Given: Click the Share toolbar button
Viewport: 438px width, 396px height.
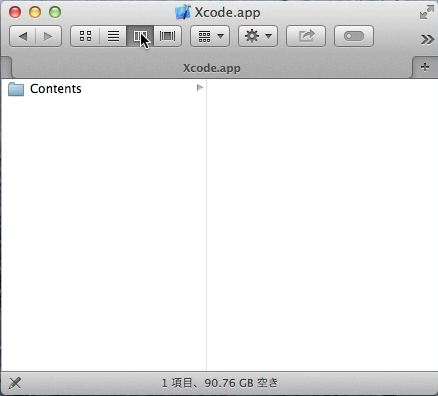Looking at the screenshot, I should tap(306, 36).
